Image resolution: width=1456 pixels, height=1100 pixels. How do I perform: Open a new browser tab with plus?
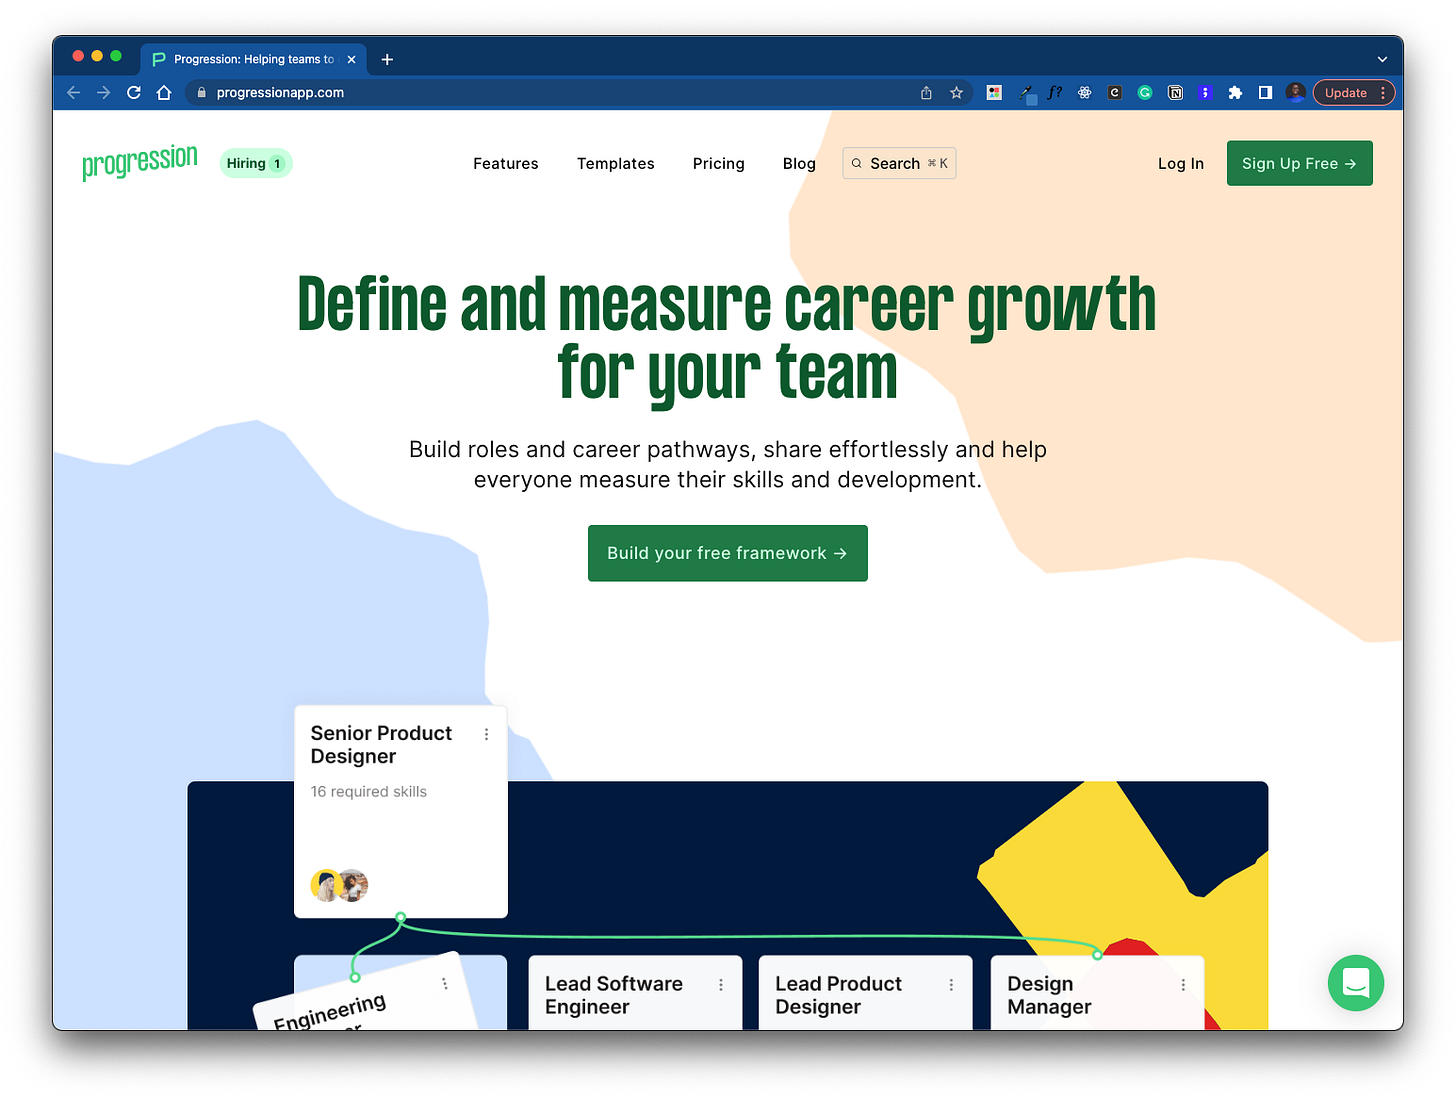pyautogui.click(x=387, y=59)
